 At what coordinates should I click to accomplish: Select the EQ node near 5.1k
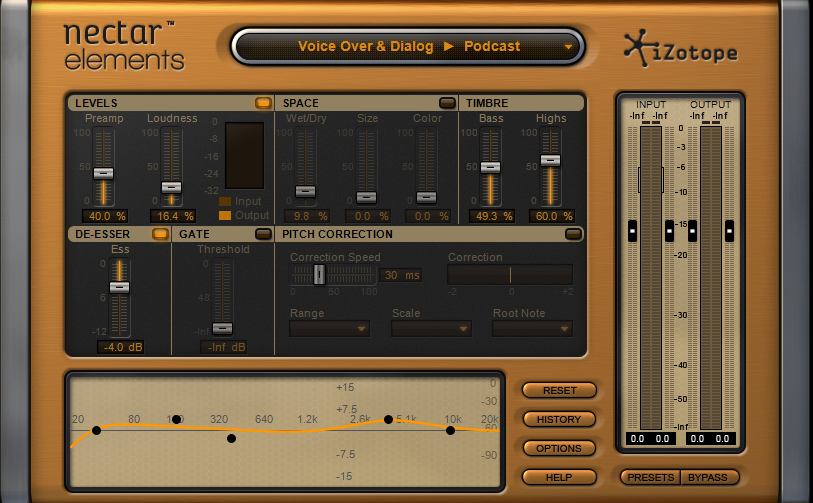pos(388,420)
